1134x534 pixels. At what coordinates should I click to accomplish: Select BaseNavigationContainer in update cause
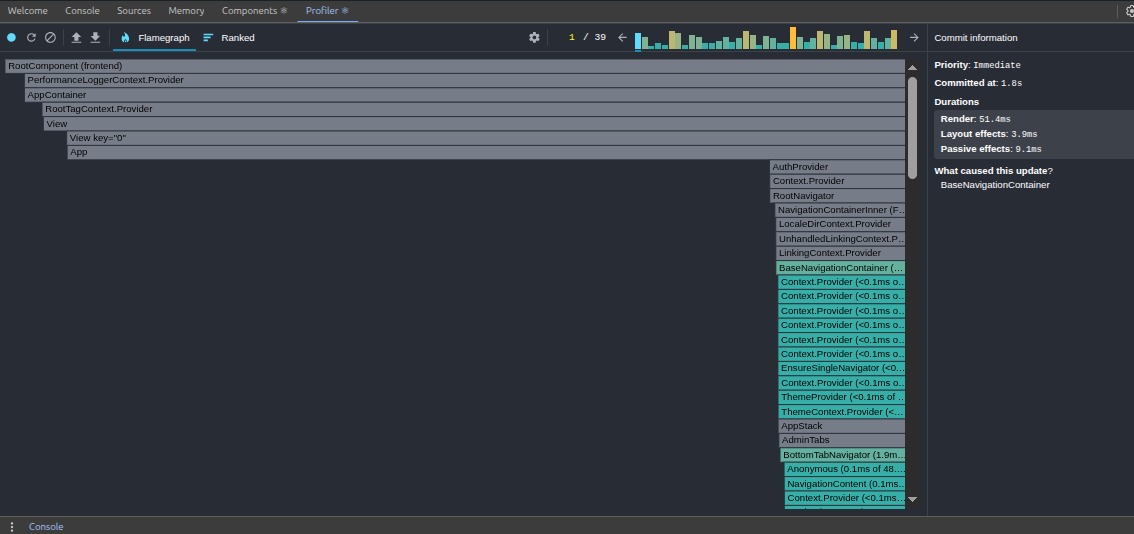(994, 185)
